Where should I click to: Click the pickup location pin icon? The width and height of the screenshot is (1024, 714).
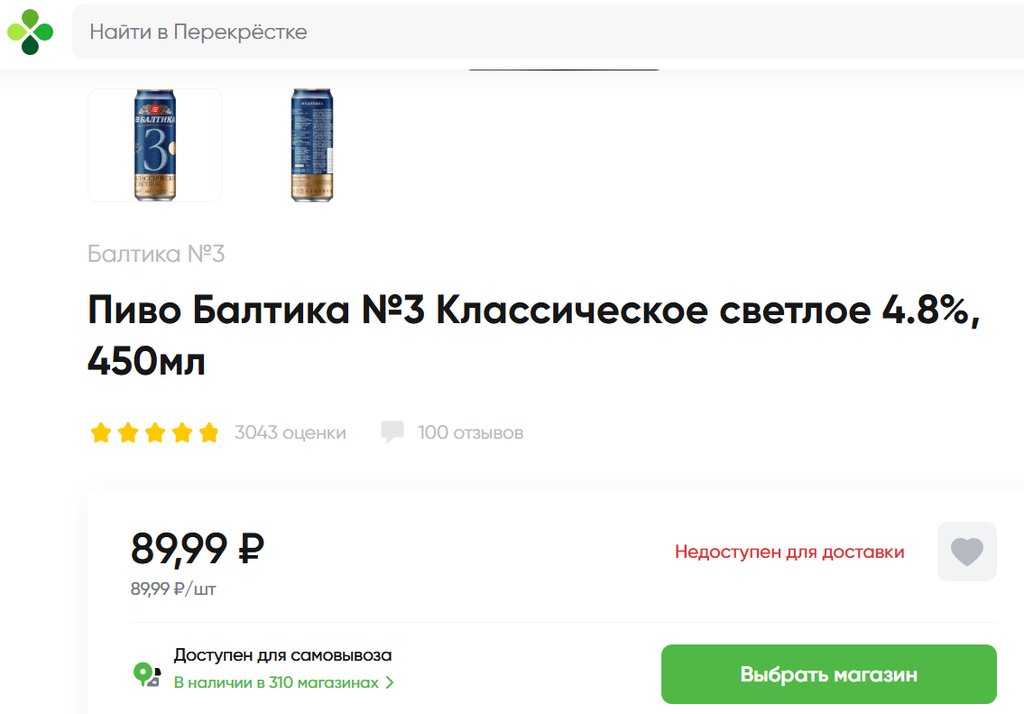tap(147, 674)
